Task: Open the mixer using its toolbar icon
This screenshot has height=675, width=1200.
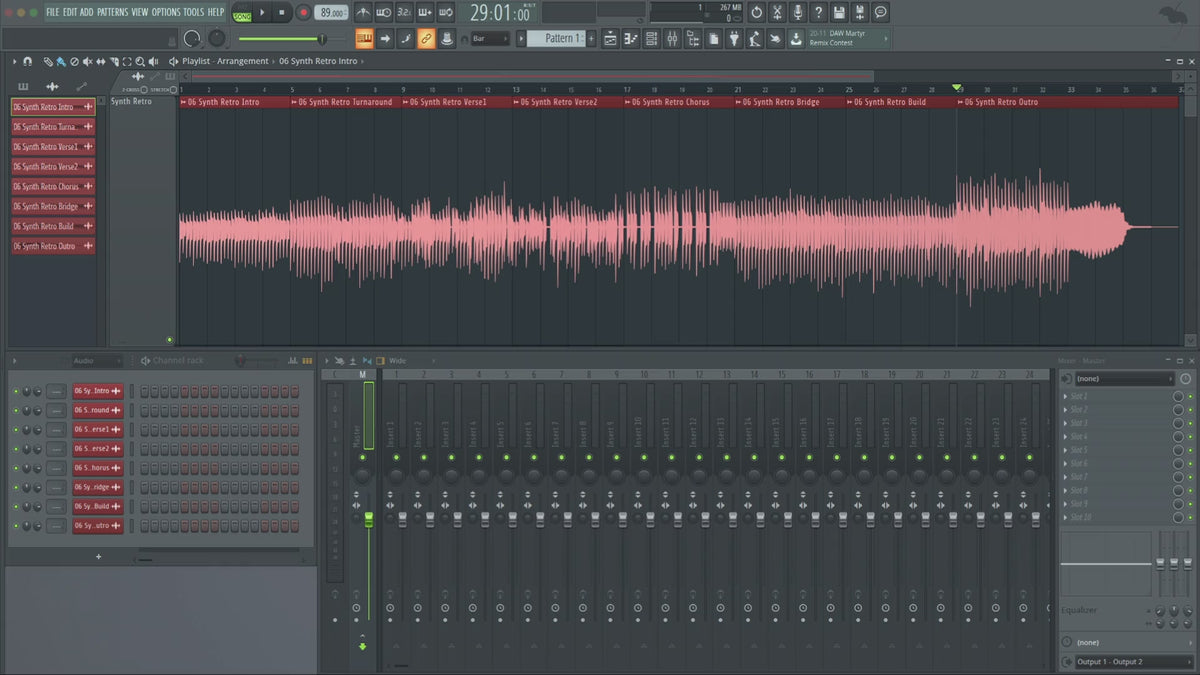Action: (671, 39)
